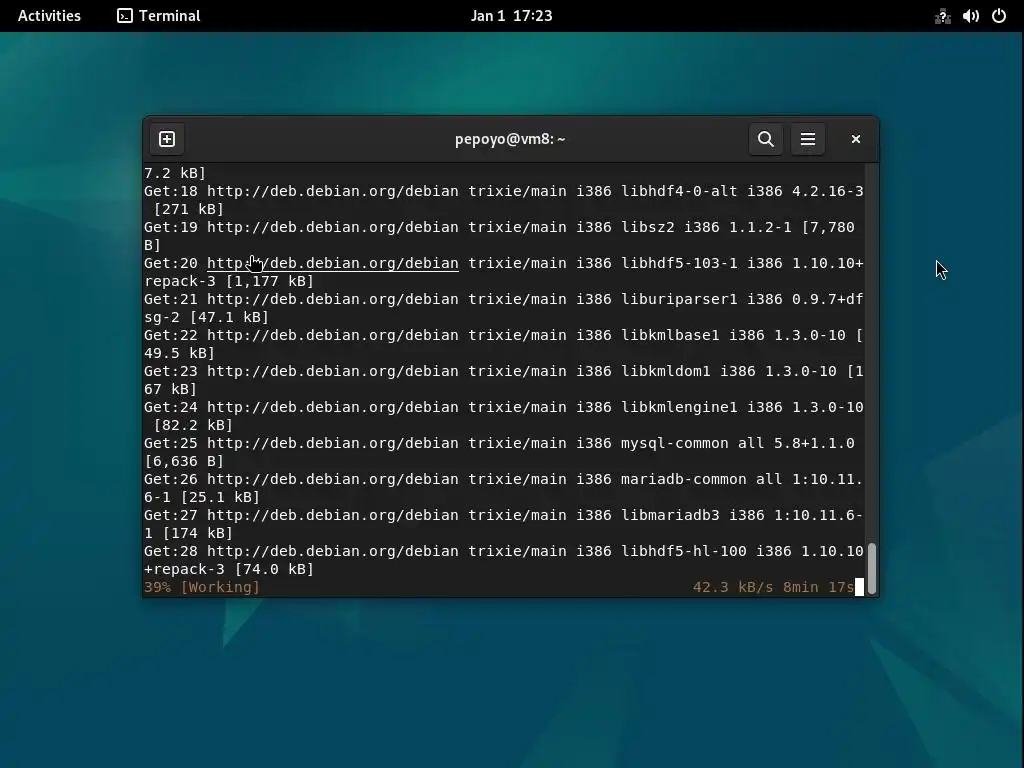Click the '39% [Working]' progress text
The width and height of the screenshot is (1024, 768).
[x=202, y=587]
